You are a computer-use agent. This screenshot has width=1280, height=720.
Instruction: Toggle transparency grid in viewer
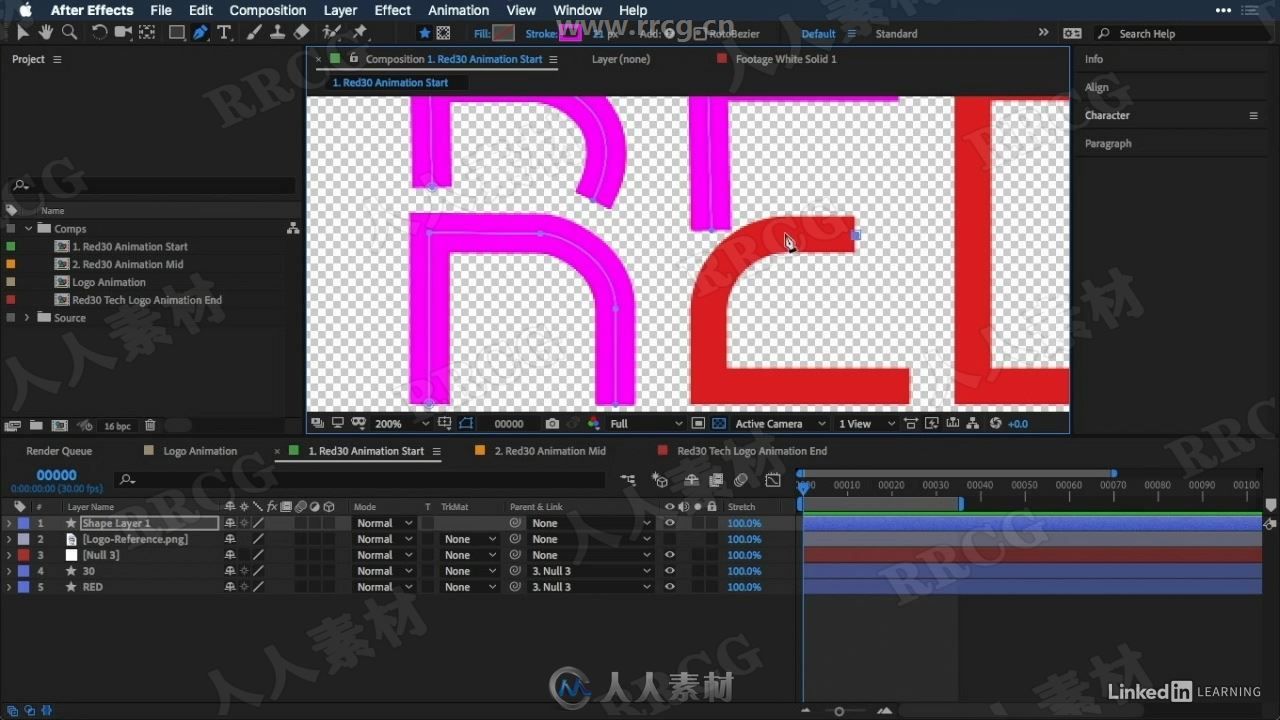tap(718, 424)
